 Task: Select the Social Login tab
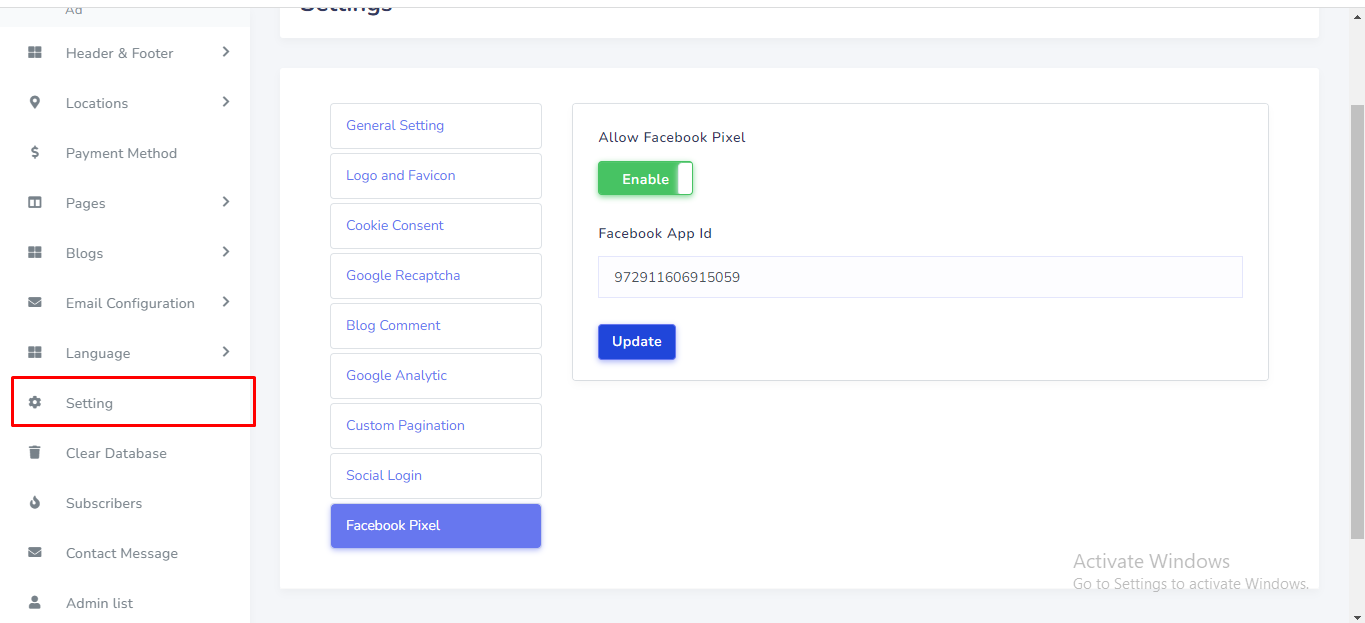435,476
